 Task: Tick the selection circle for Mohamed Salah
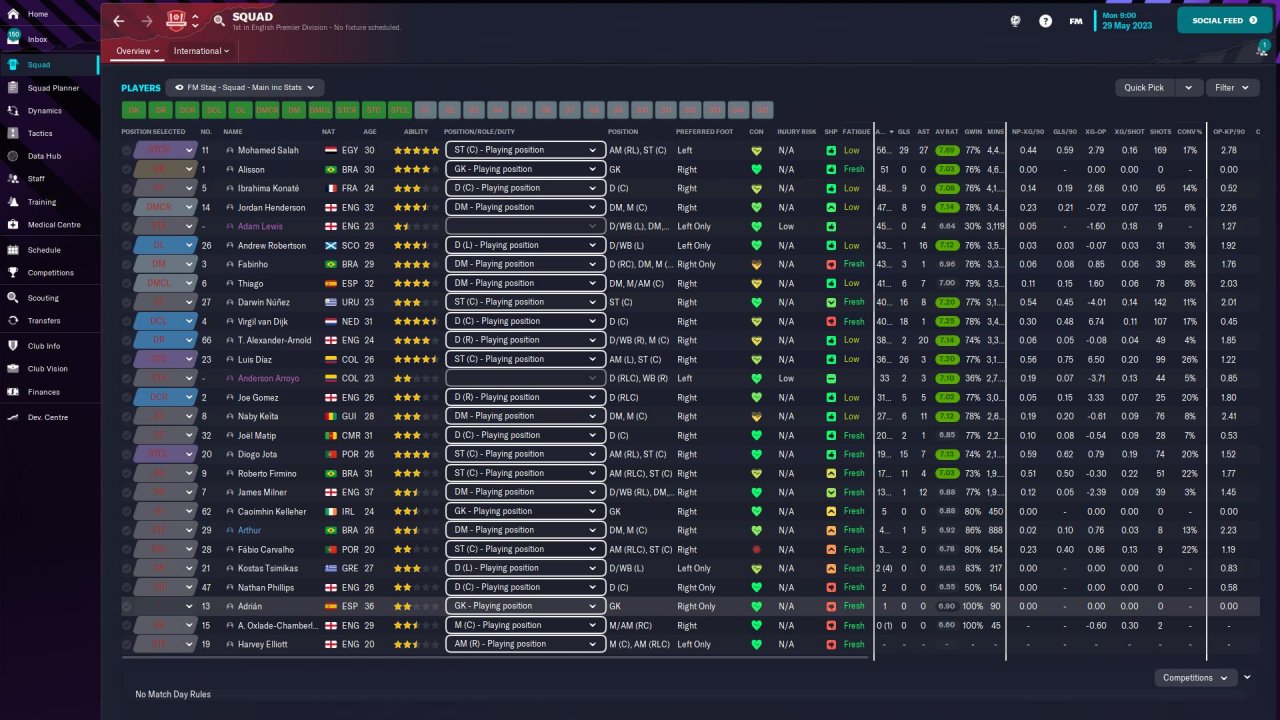tap(127, 151)
